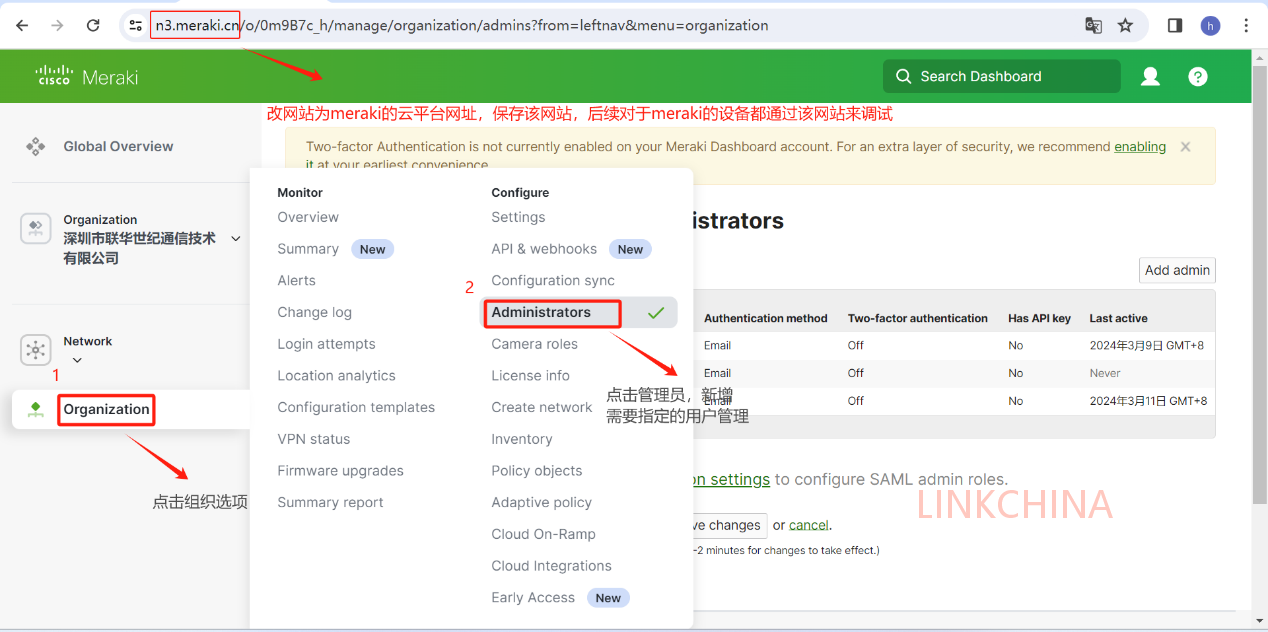This screenshot has width=1268, height=632.
Task: Click the Network label in sidebar
Action: pyautogui.click(x=88, y=341)
